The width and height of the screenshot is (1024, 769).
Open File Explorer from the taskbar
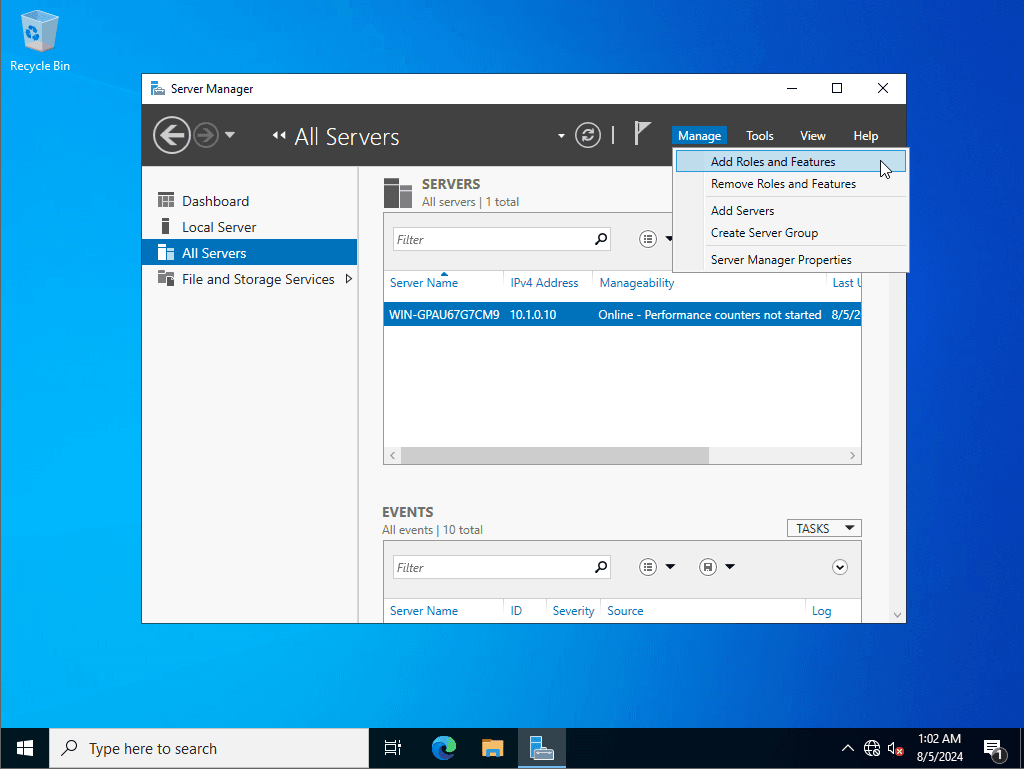pyautogui.click(x=492, y=748)
